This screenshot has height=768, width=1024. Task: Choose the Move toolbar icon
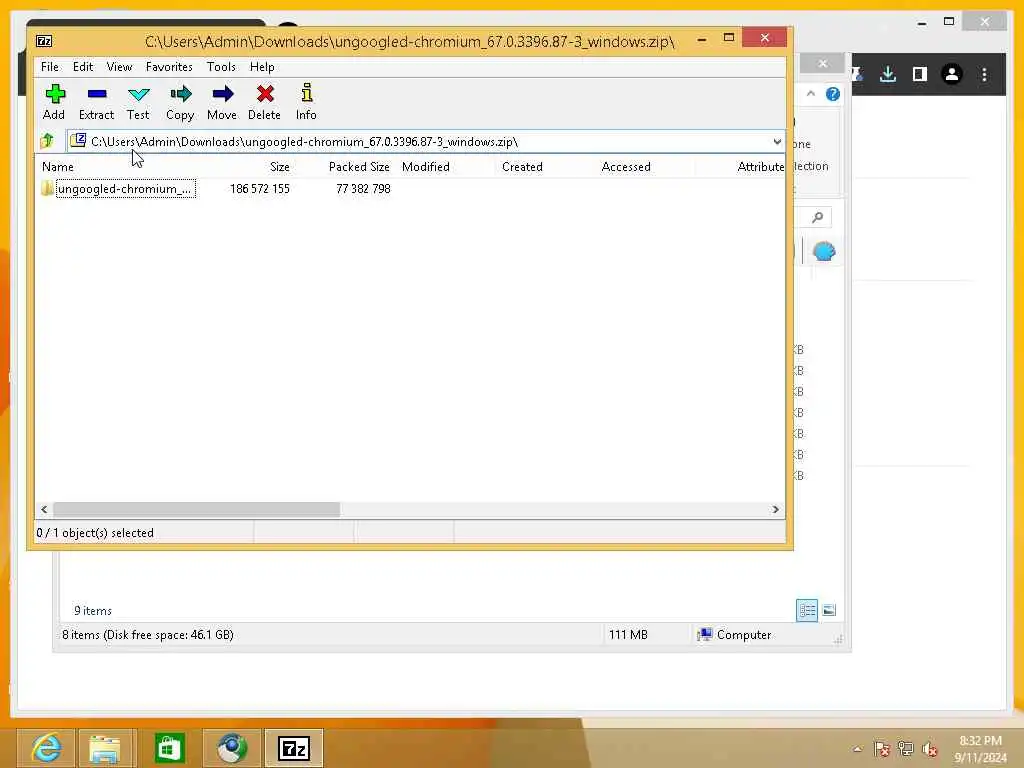(x=222, y=102)
